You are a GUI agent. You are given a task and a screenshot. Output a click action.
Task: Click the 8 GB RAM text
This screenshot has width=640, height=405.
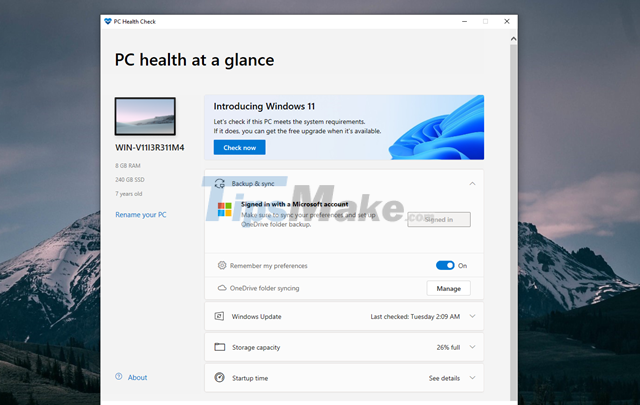(128, 166)
